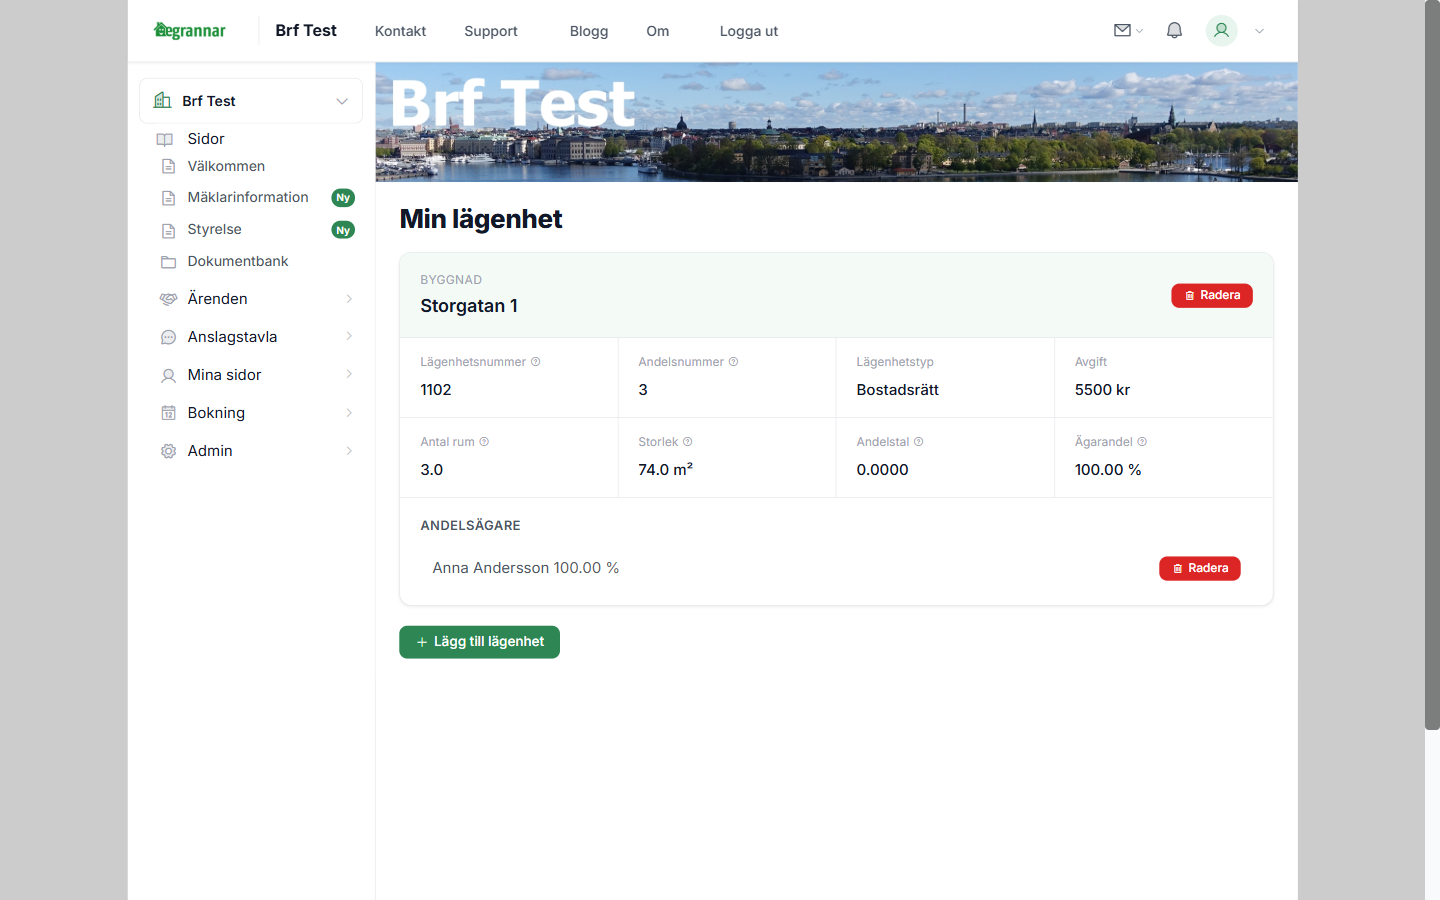
Task: Click Lägg till lägenhet button
Action: tap(479, 642)
